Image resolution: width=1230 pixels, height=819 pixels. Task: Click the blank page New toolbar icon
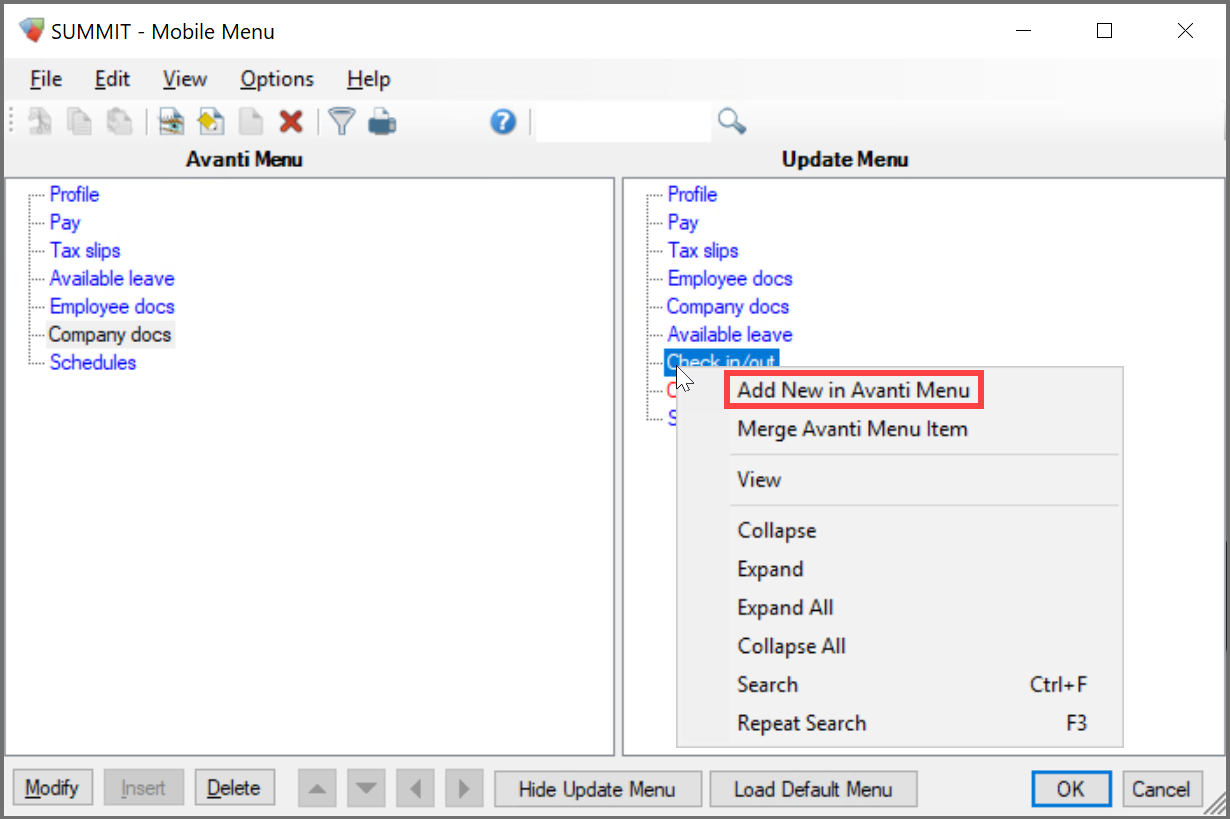(x=250, y=122)
